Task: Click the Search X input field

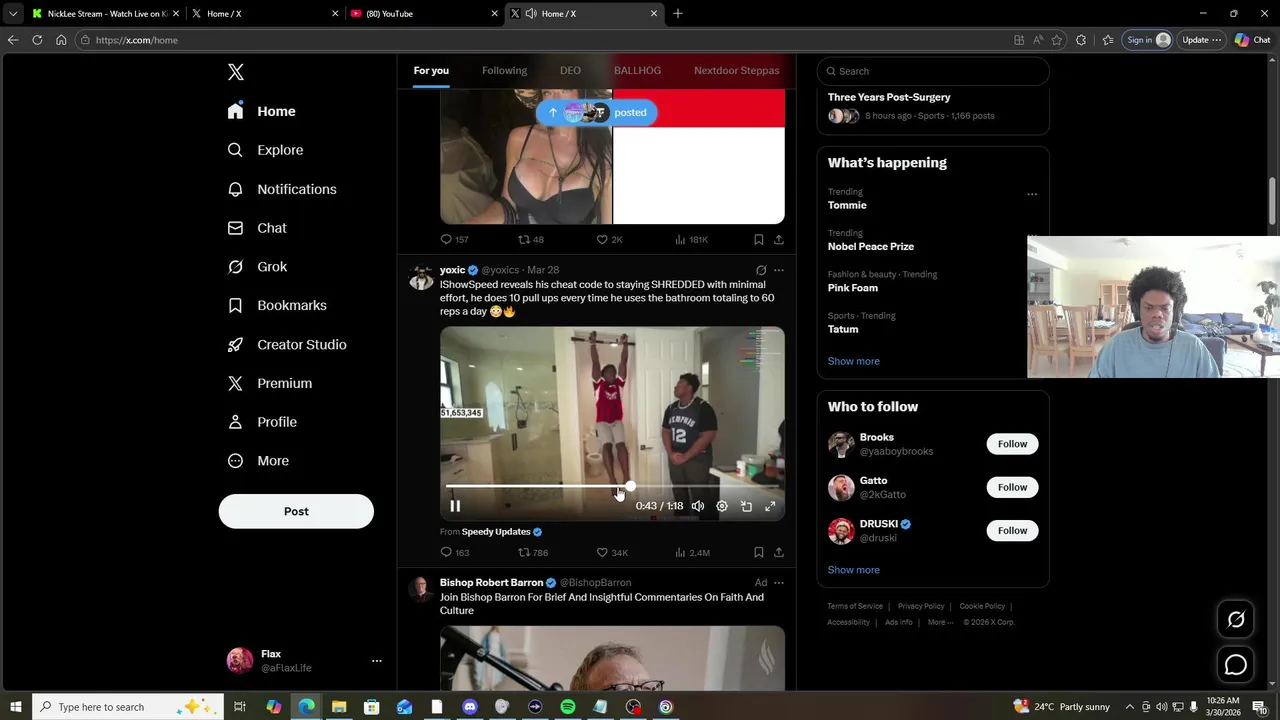Action: coord(933,71)
